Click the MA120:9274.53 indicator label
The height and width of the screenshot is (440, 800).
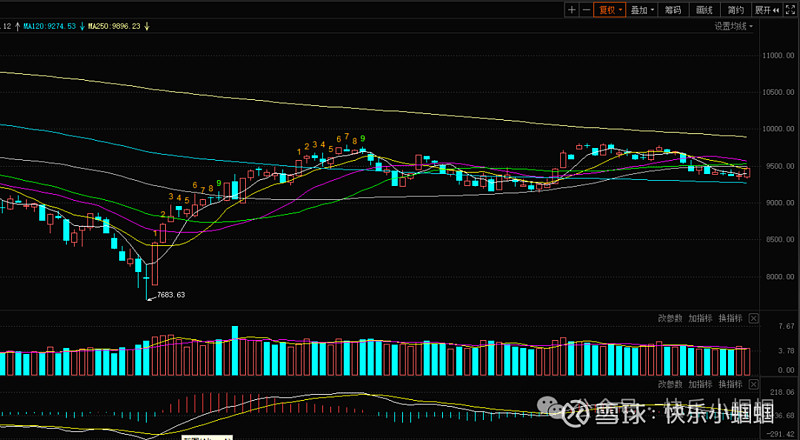point(49,26)
